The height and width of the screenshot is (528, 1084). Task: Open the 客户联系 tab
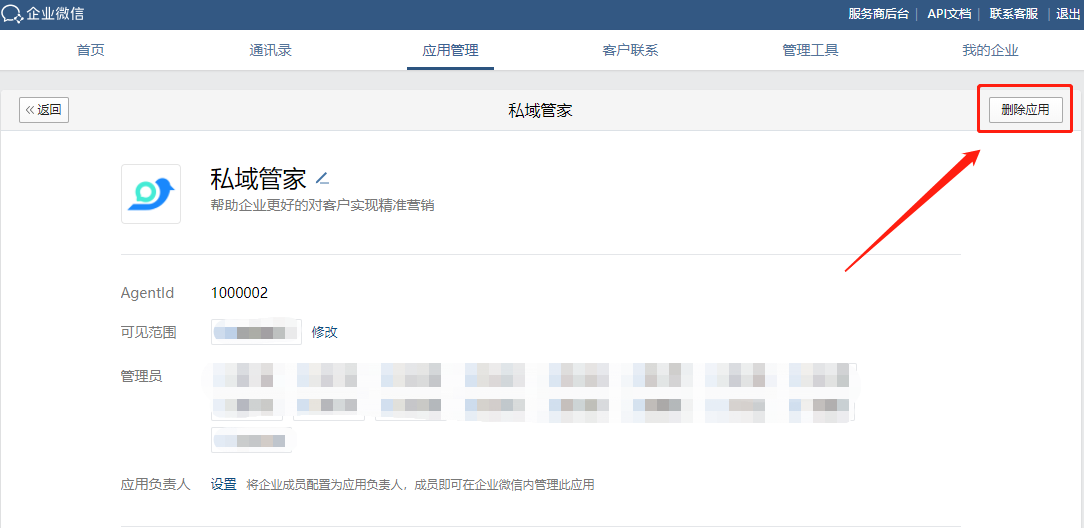click(630, 51)
